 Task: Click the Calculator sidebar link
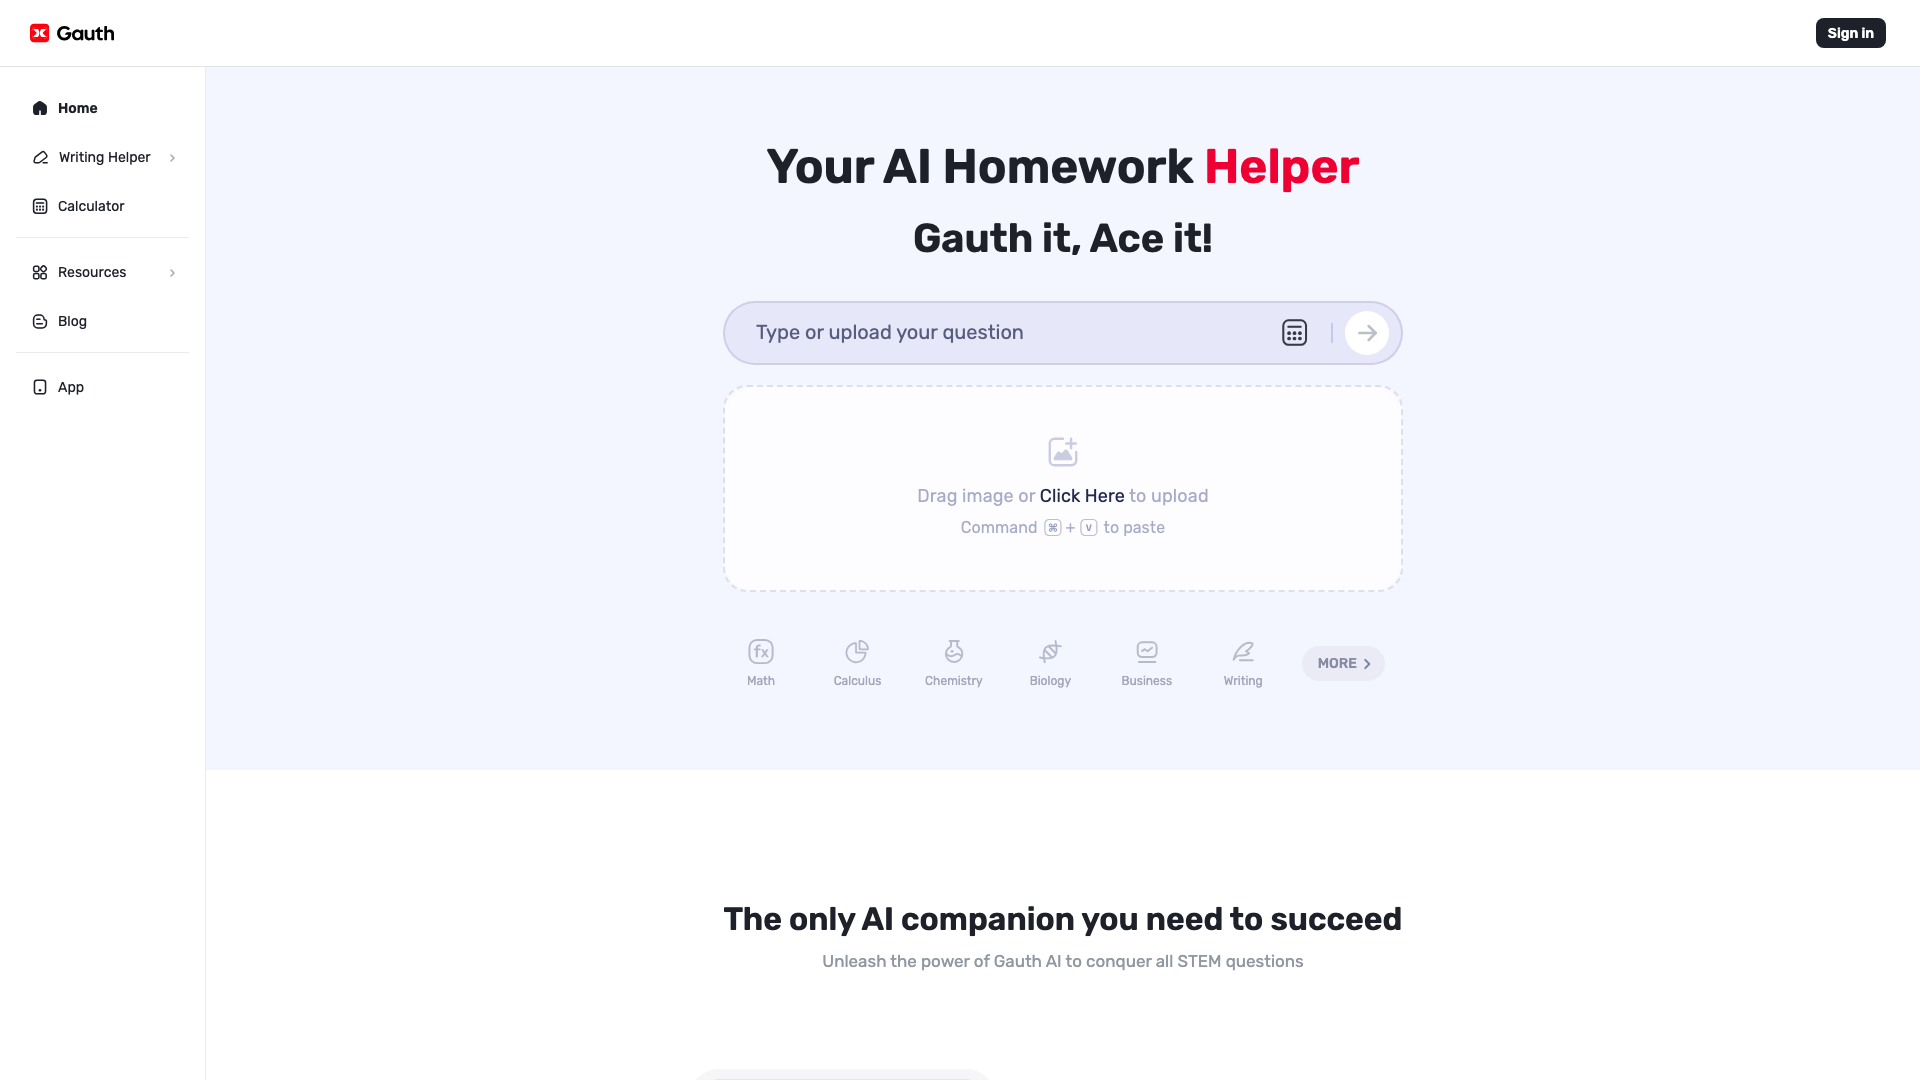point(91,206)
